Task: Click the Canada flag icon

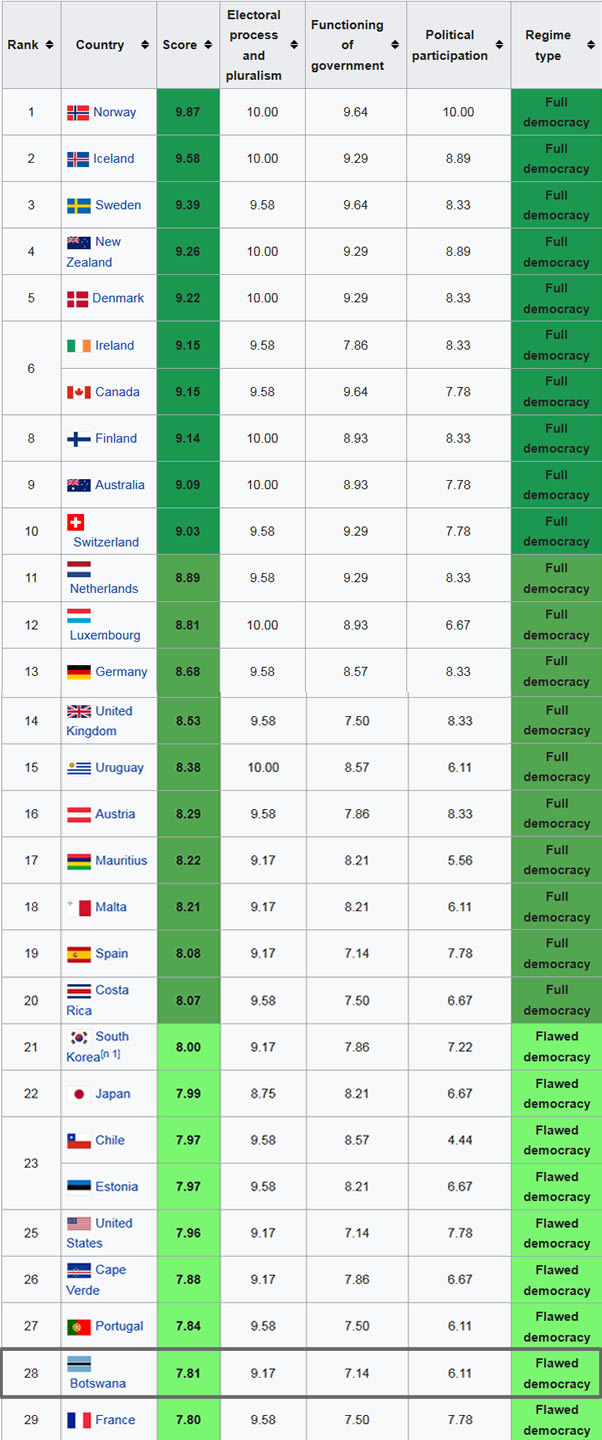Action: pos(79,392)
